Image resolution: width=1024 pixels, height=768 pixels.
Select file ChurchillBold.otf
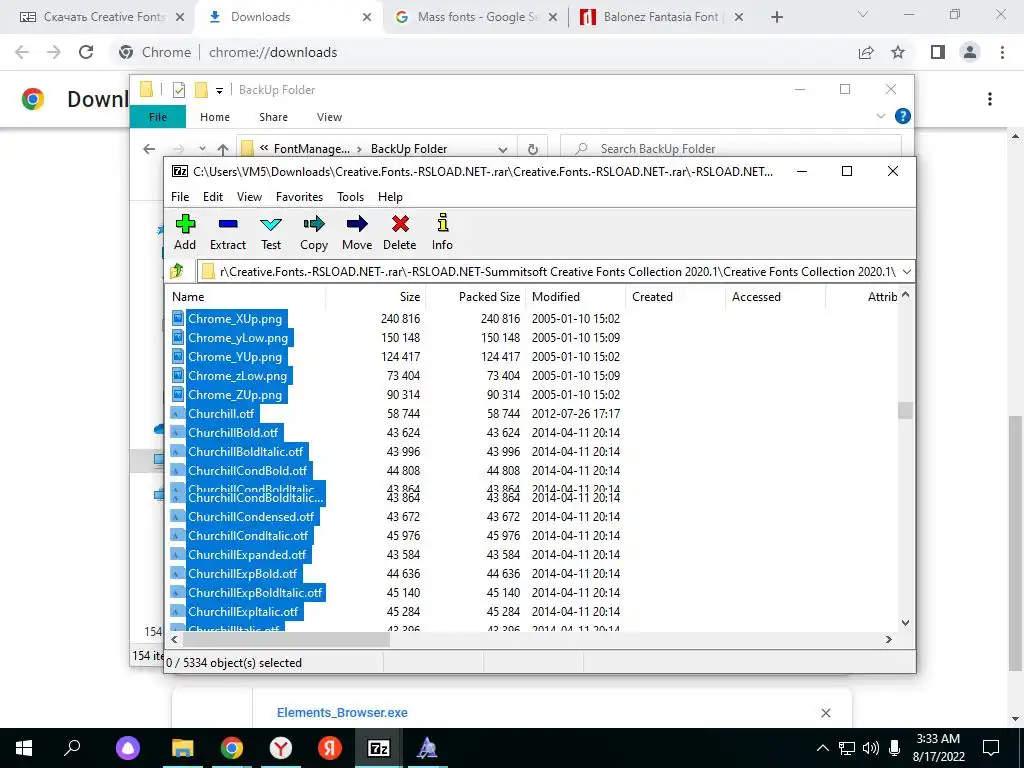[233, 432]
